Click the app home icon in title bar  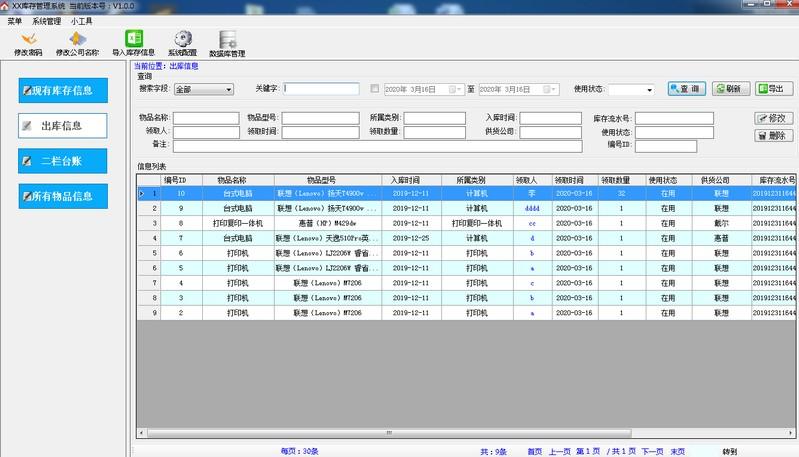click(5, 6)
